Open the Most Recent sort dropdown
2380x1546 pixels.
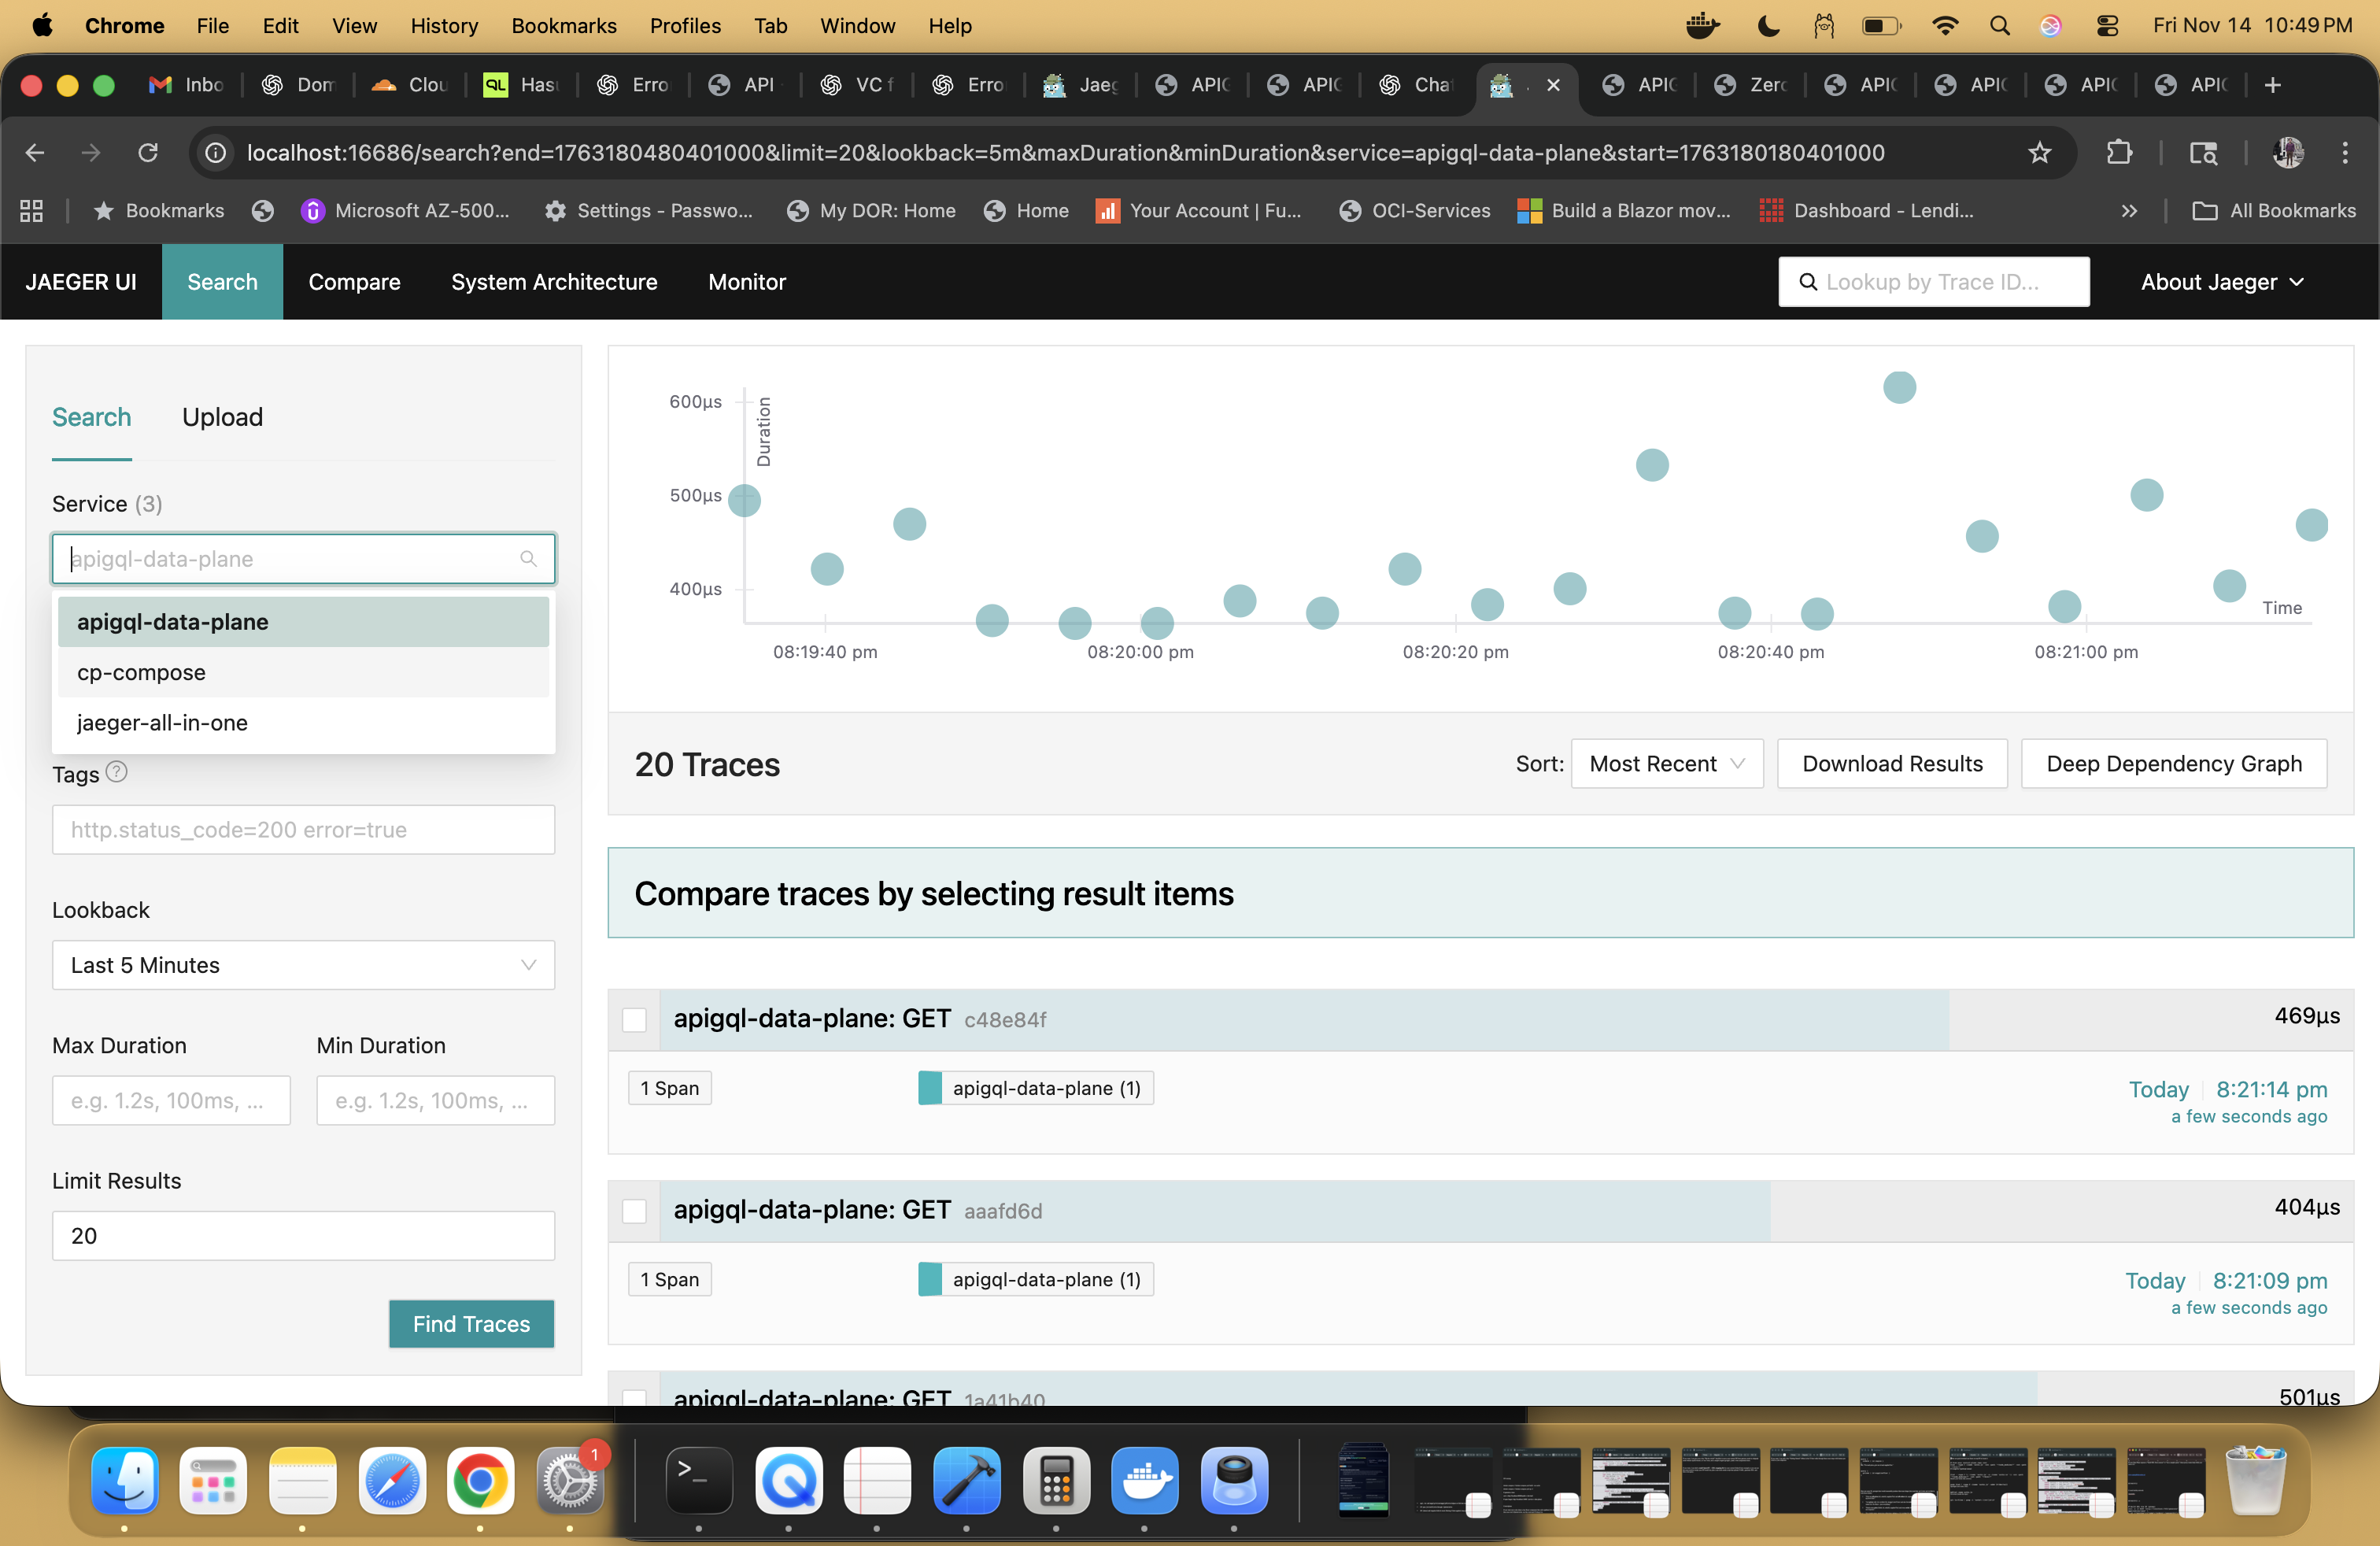[1666, 763]
